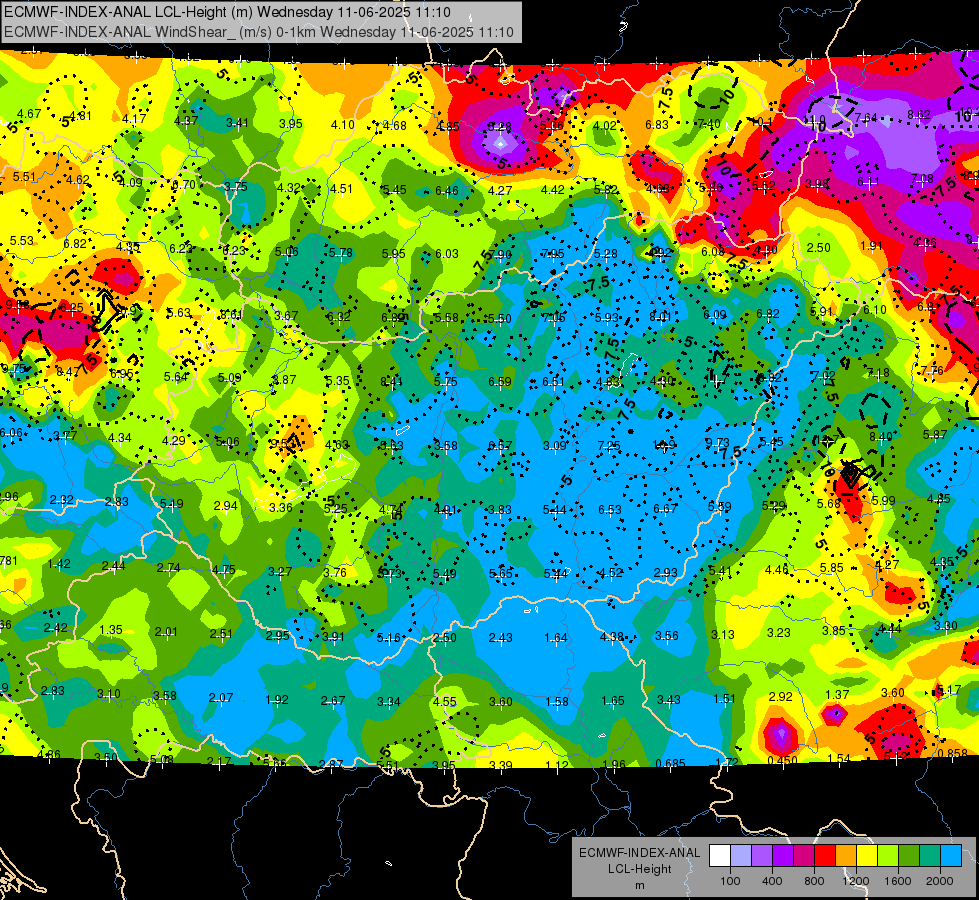
Task: Click the reading 8.40 on the map
Action: (880, 437)
